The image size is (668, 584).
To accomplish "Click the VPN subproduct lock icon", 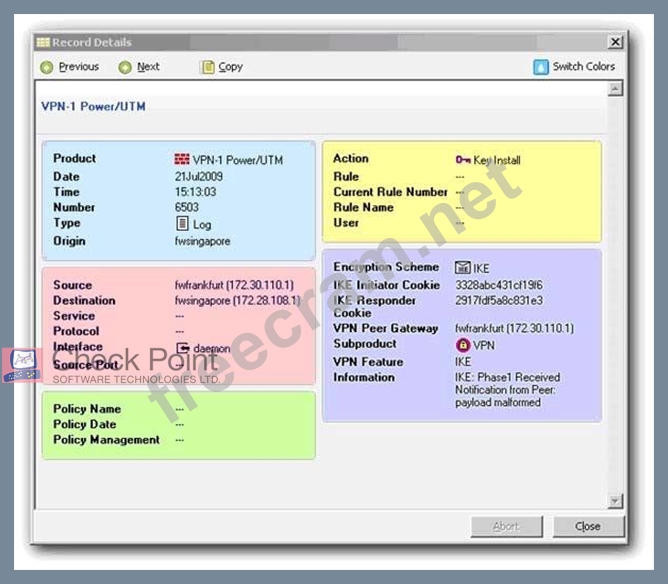I will (463, 345).
